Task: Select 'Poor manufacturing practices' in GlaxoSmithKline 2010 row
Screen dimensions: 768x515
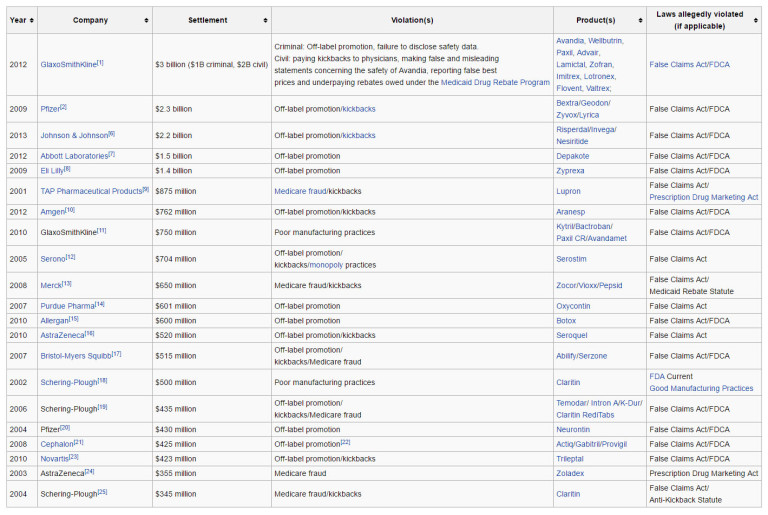Action: coord(324,232)
